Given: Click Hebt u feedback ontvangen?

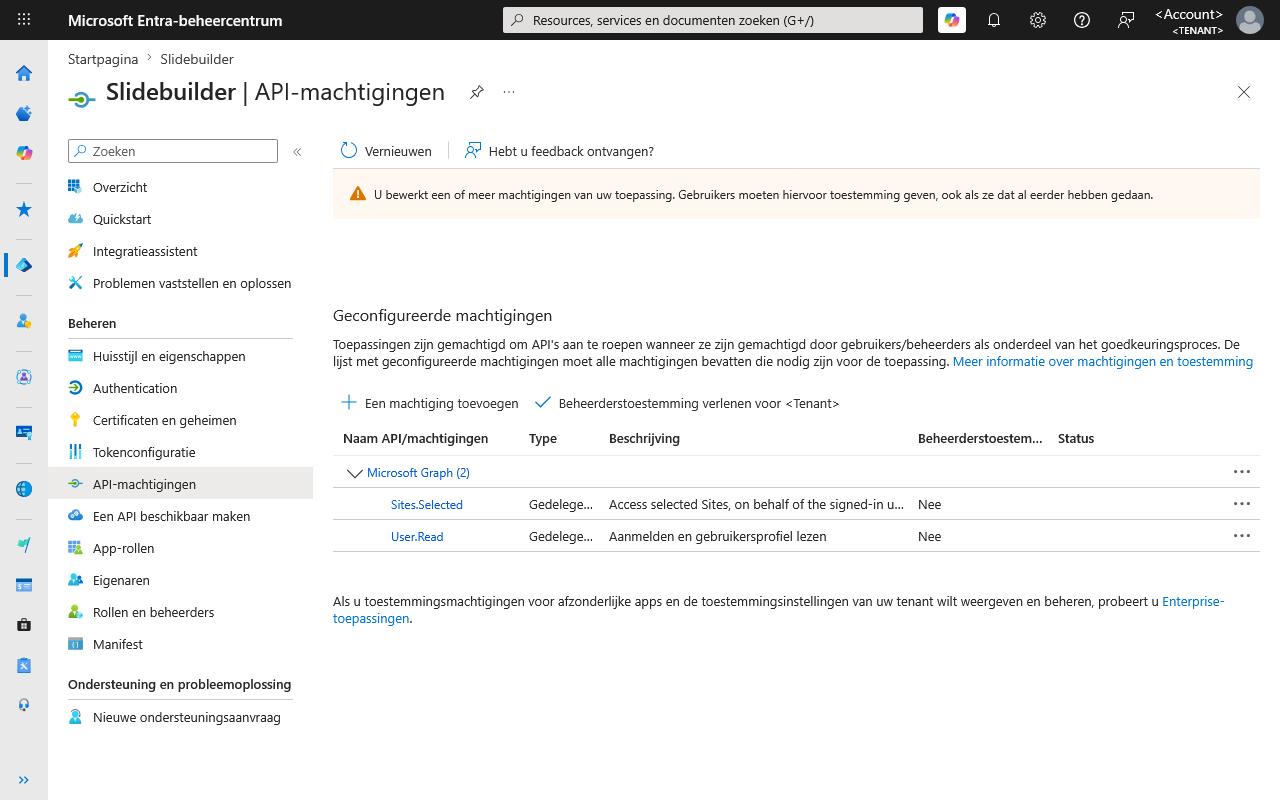Looking at the screenshot, I should pos(559,151).
